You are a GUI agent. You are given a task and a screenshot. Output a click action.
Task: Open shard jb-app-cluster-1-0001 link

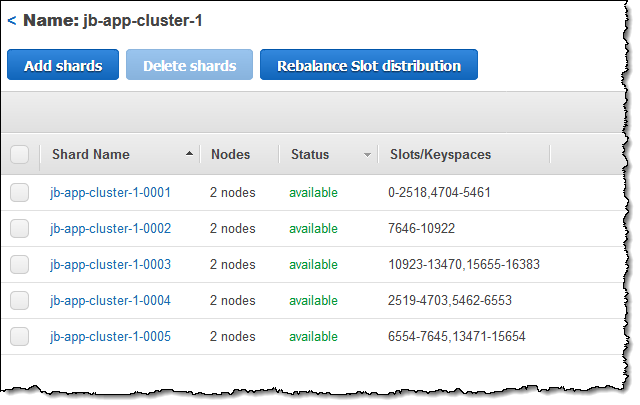(x=110, y=193)
